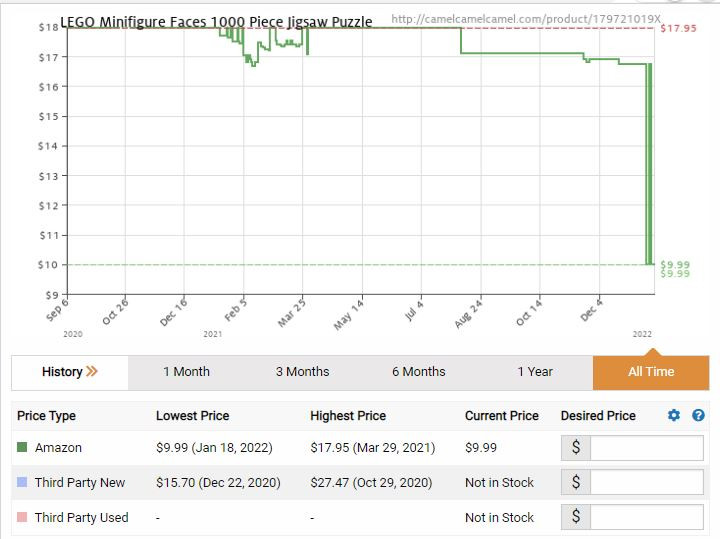Toggle the blue Third Party New swatch

click(22, 482)
